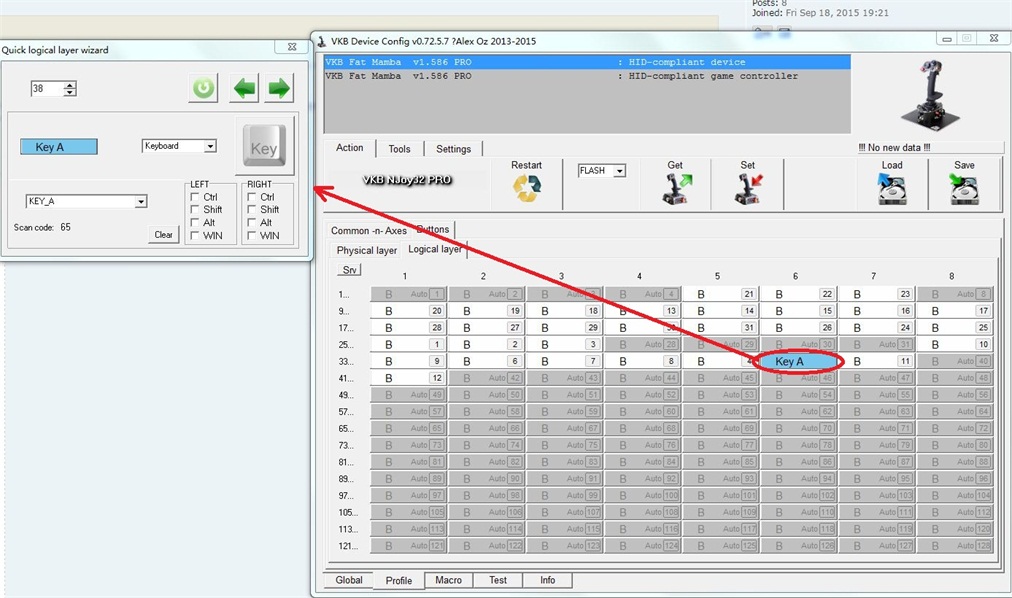The width and height of the screenshot is (1012, 598).
Task: Click the button number field showing 38
Action: (x=46, y=88)
